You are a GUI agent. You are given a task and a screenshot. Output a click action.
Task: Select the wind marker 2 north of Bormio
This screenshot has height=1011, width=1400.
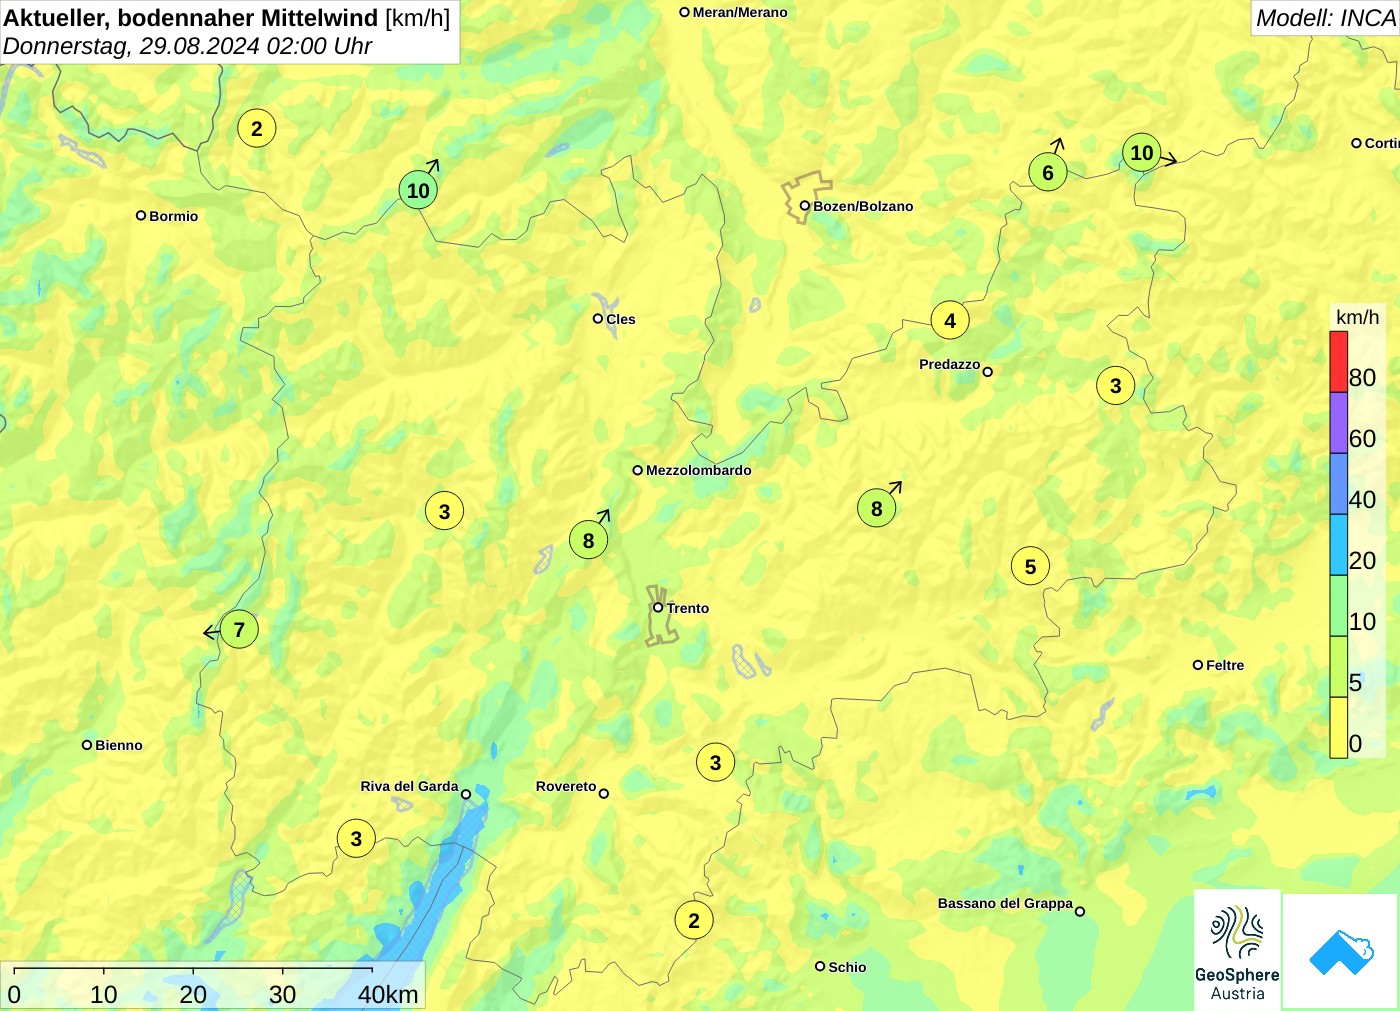tap(257, 128)
